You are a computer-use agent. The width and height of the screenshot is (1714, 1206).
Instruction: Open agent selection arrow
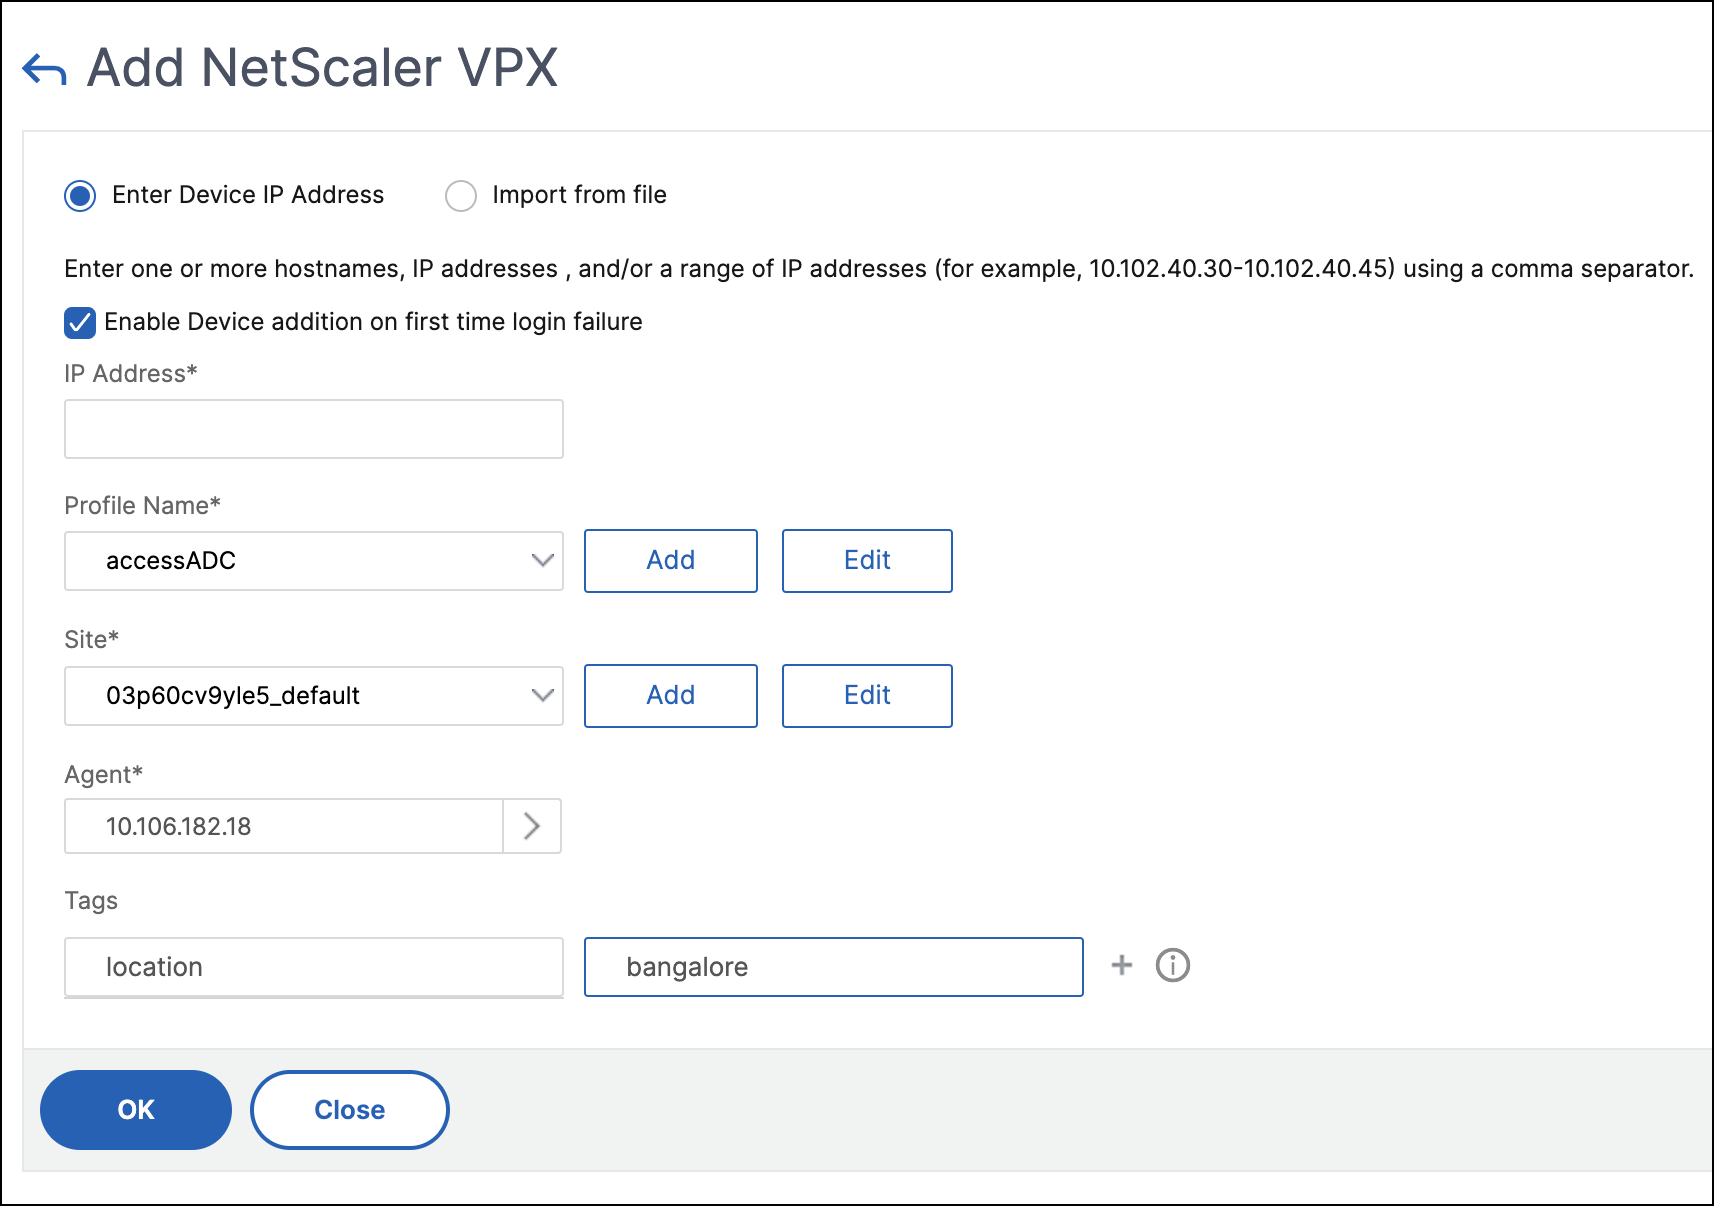tap(532, 826)
